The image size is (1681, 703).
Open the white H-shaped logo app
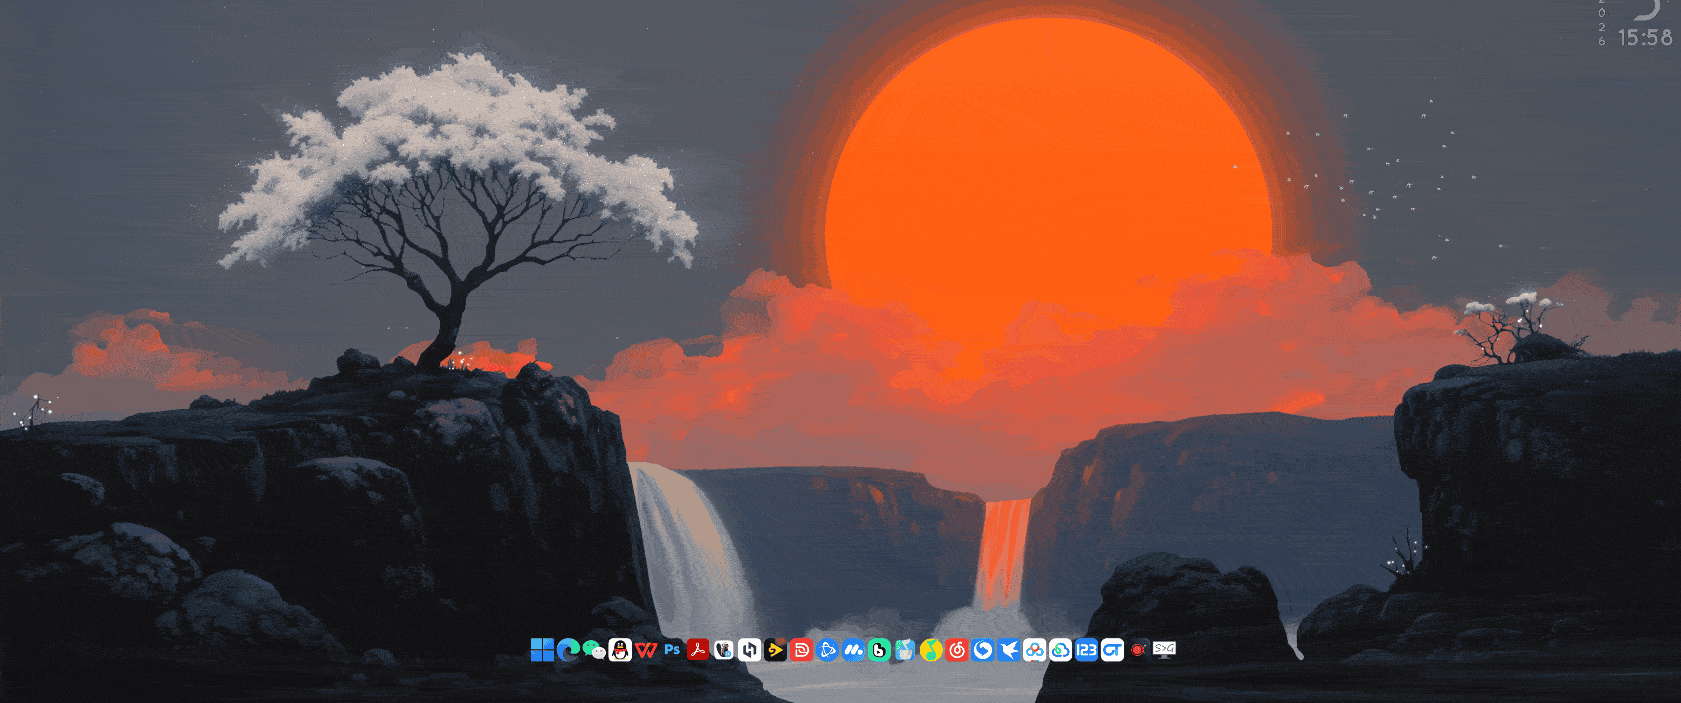(750, 650)
